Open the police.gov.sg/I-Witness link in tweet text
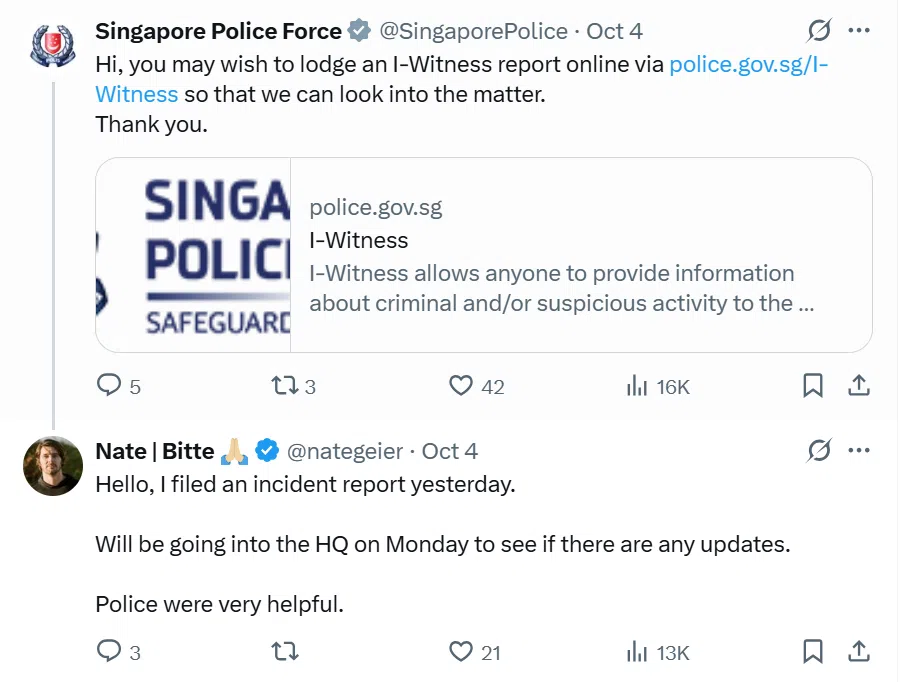 [748, 65]
